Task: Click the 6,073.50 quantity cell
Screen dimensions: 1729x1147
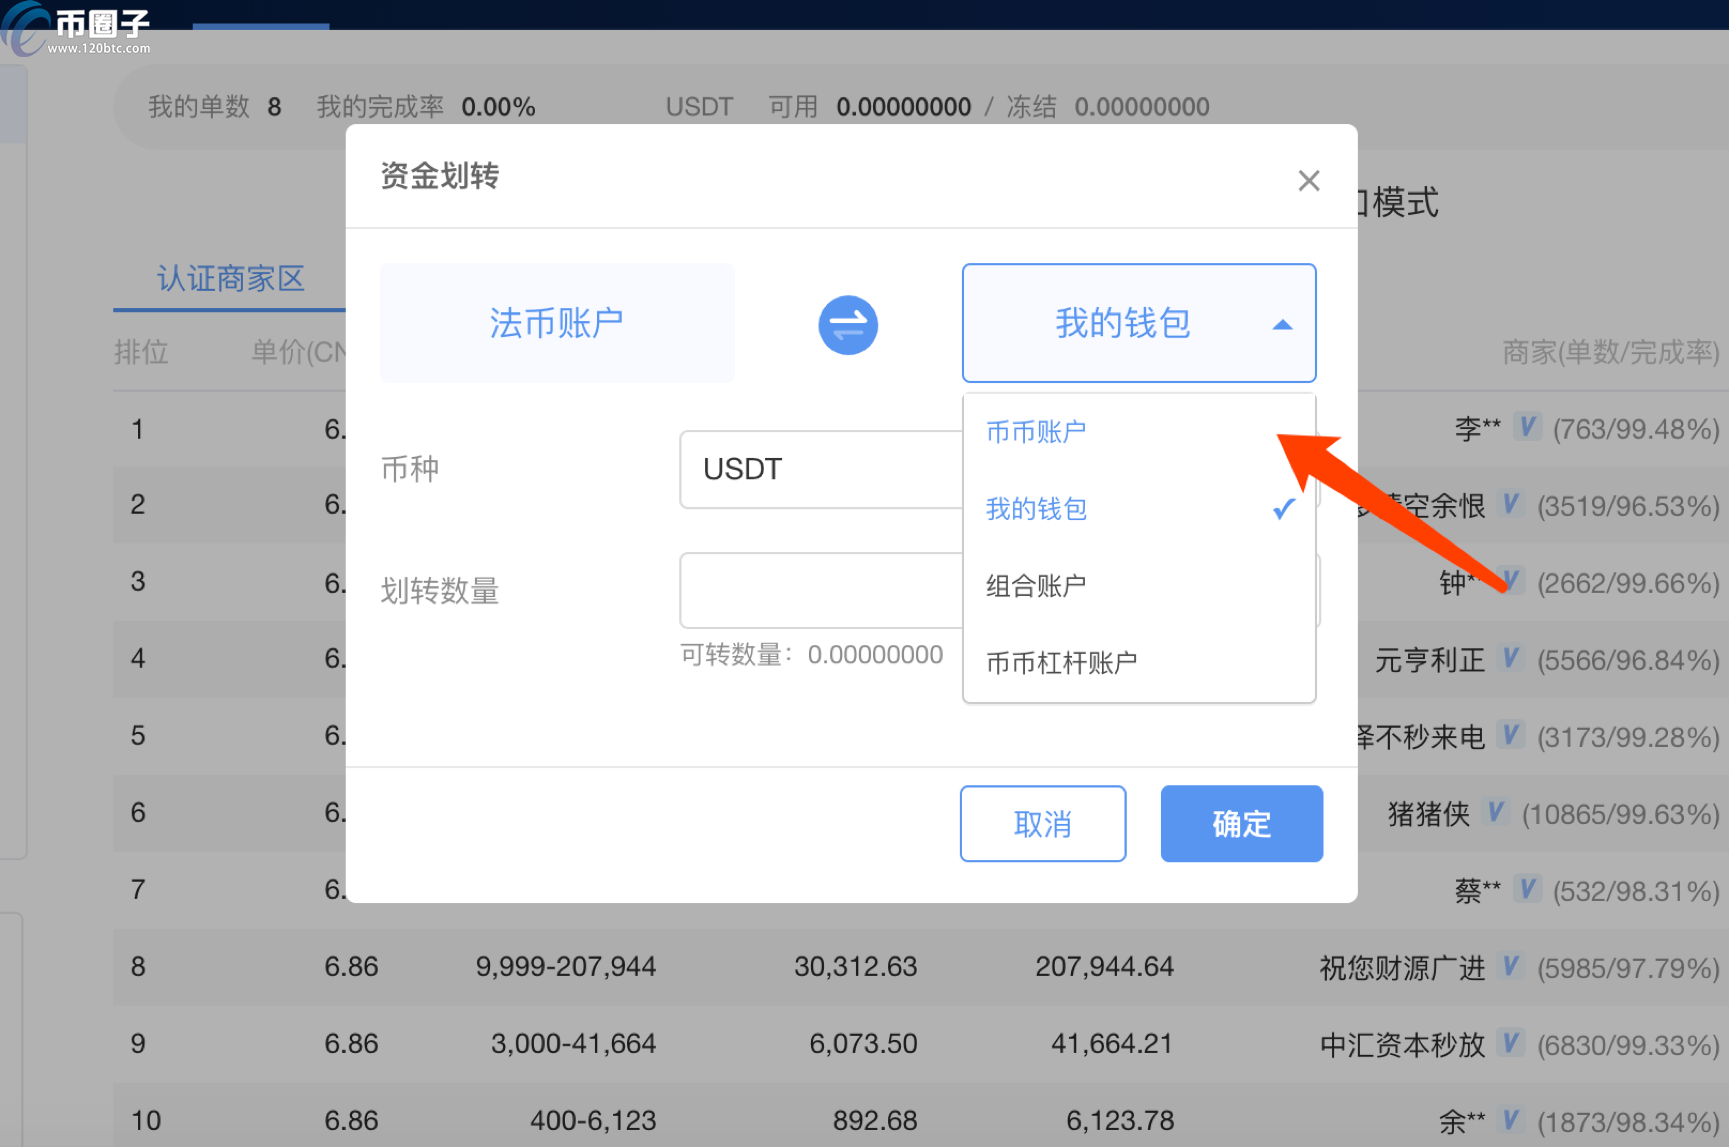Action: pos(863,1044)
